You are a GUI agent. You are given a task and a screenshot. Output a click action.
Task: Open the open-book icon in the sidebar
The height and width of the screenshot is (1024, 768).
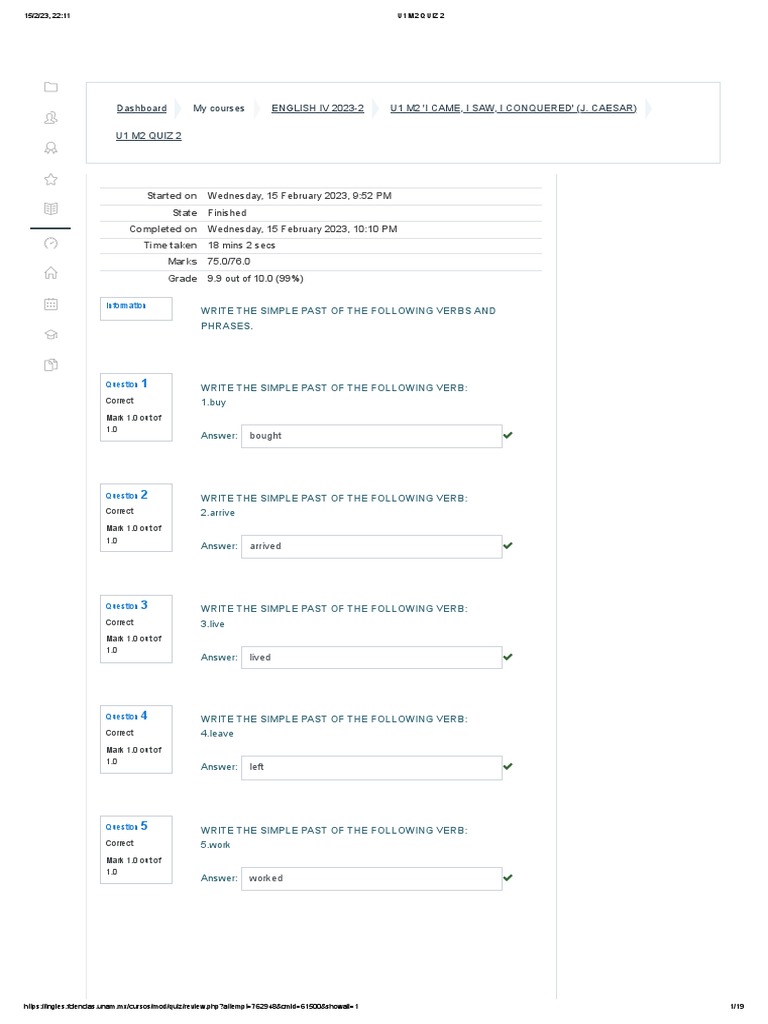click(51, 209)
